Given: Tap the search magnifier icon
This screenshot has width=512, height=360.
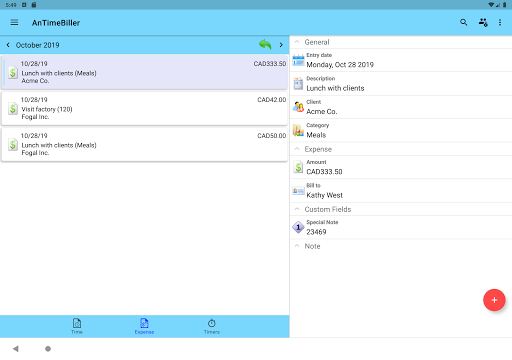Looking at the screenshot, I should tap(463, 22).
